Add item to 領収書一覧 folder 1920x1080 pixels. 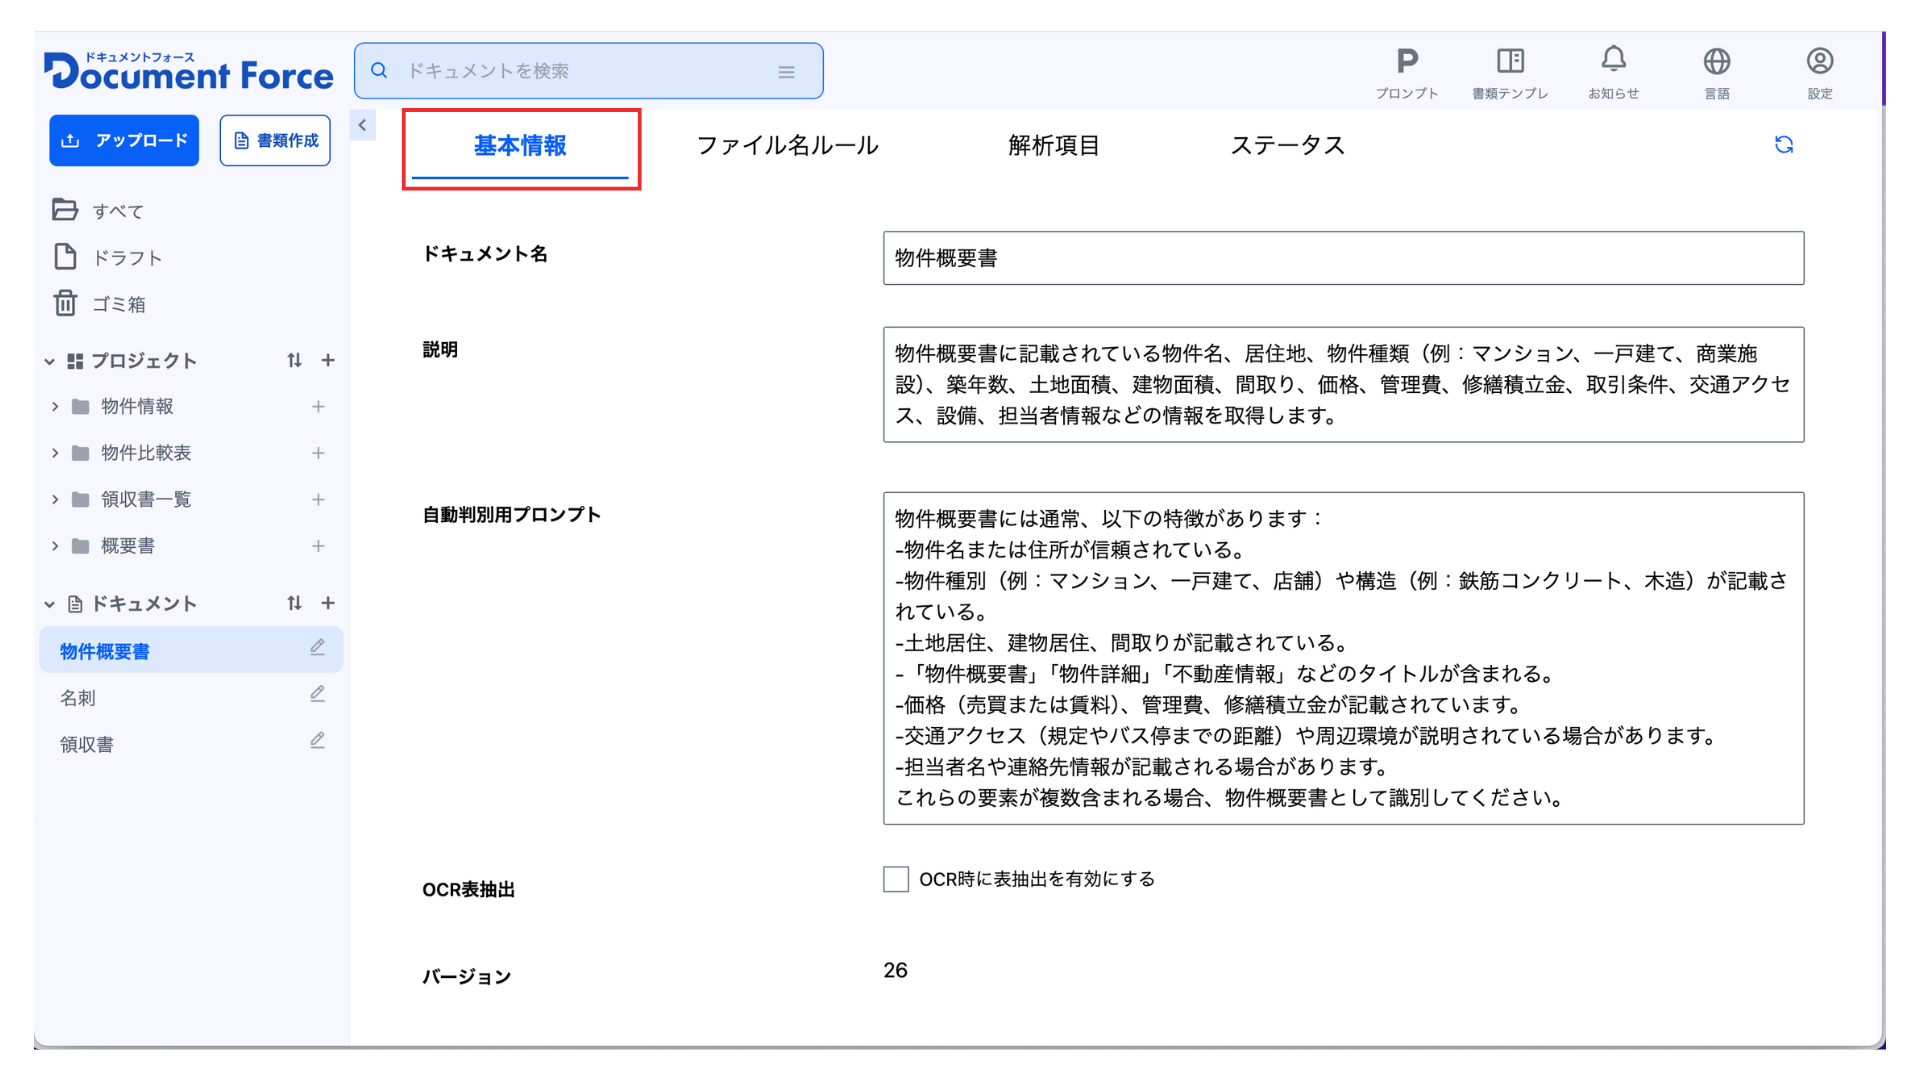[x=318, y=499]
